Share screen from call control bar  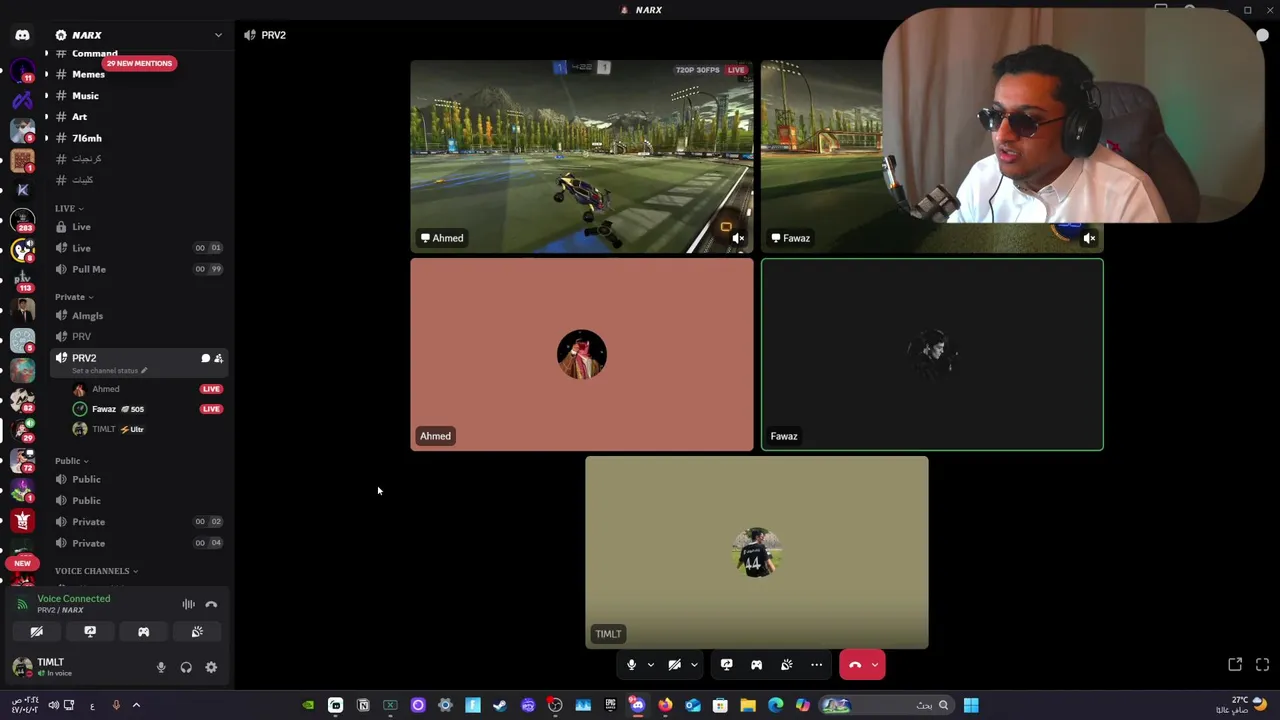[x=726, y=665]
